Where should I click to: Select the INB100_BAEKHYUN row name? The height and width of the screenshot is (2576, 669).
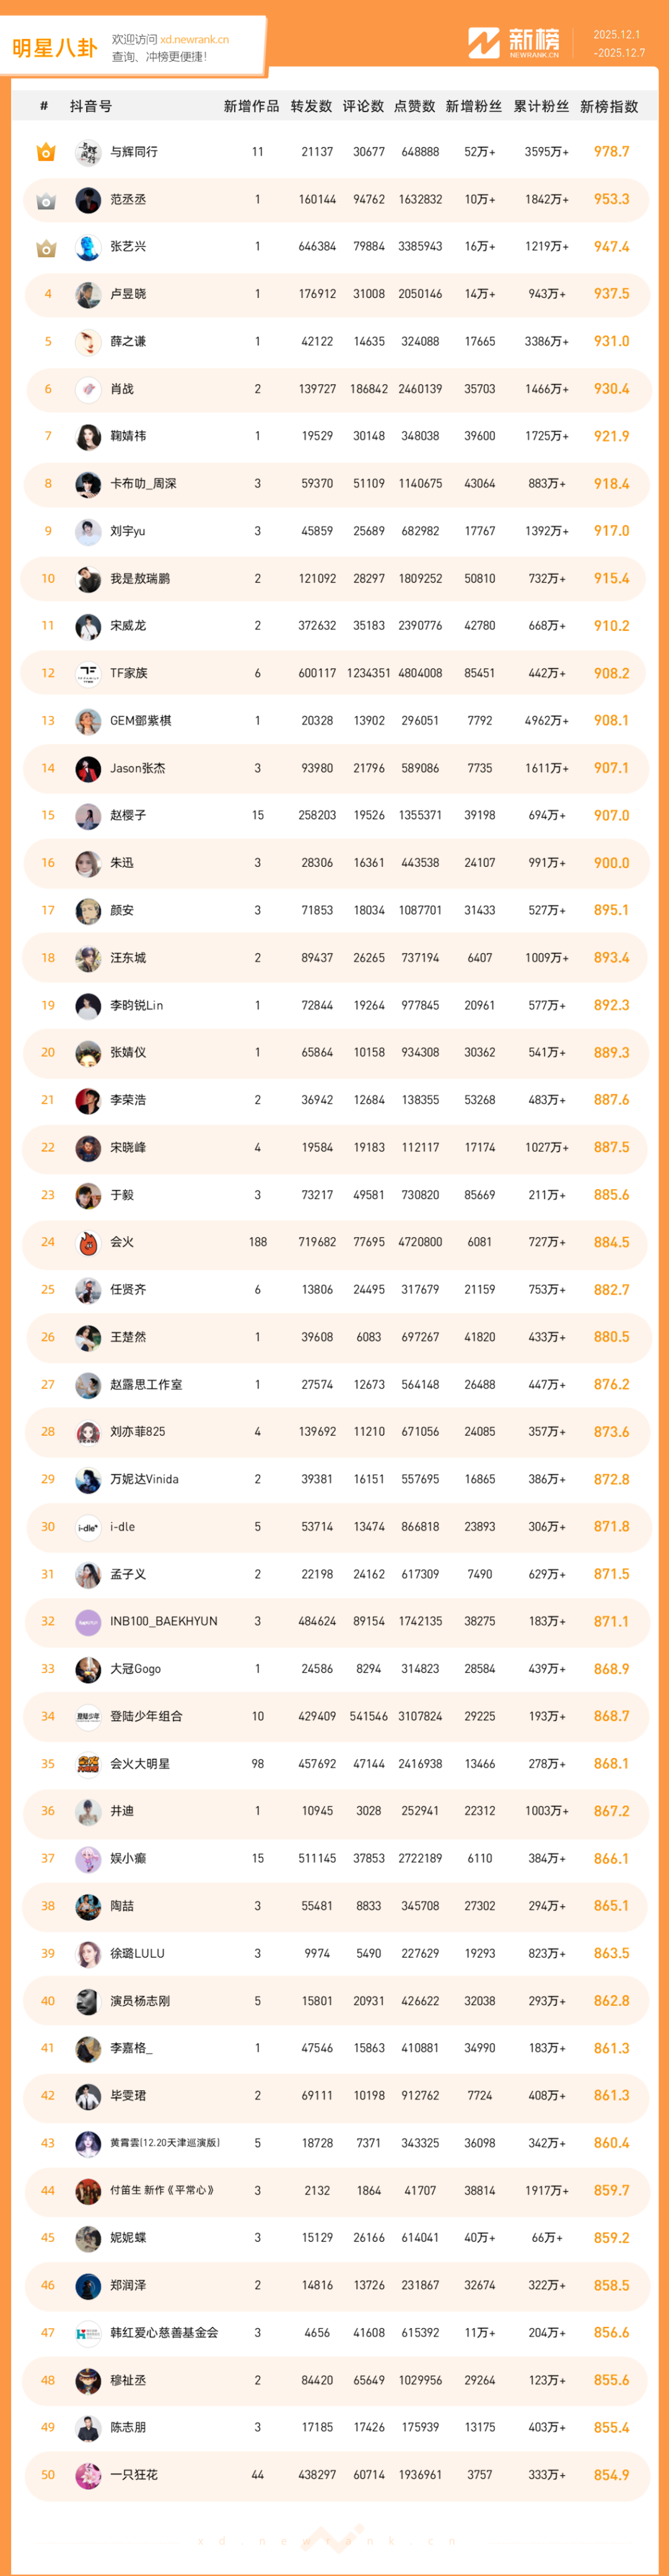pyautogui.click(x=163, y=1621)
